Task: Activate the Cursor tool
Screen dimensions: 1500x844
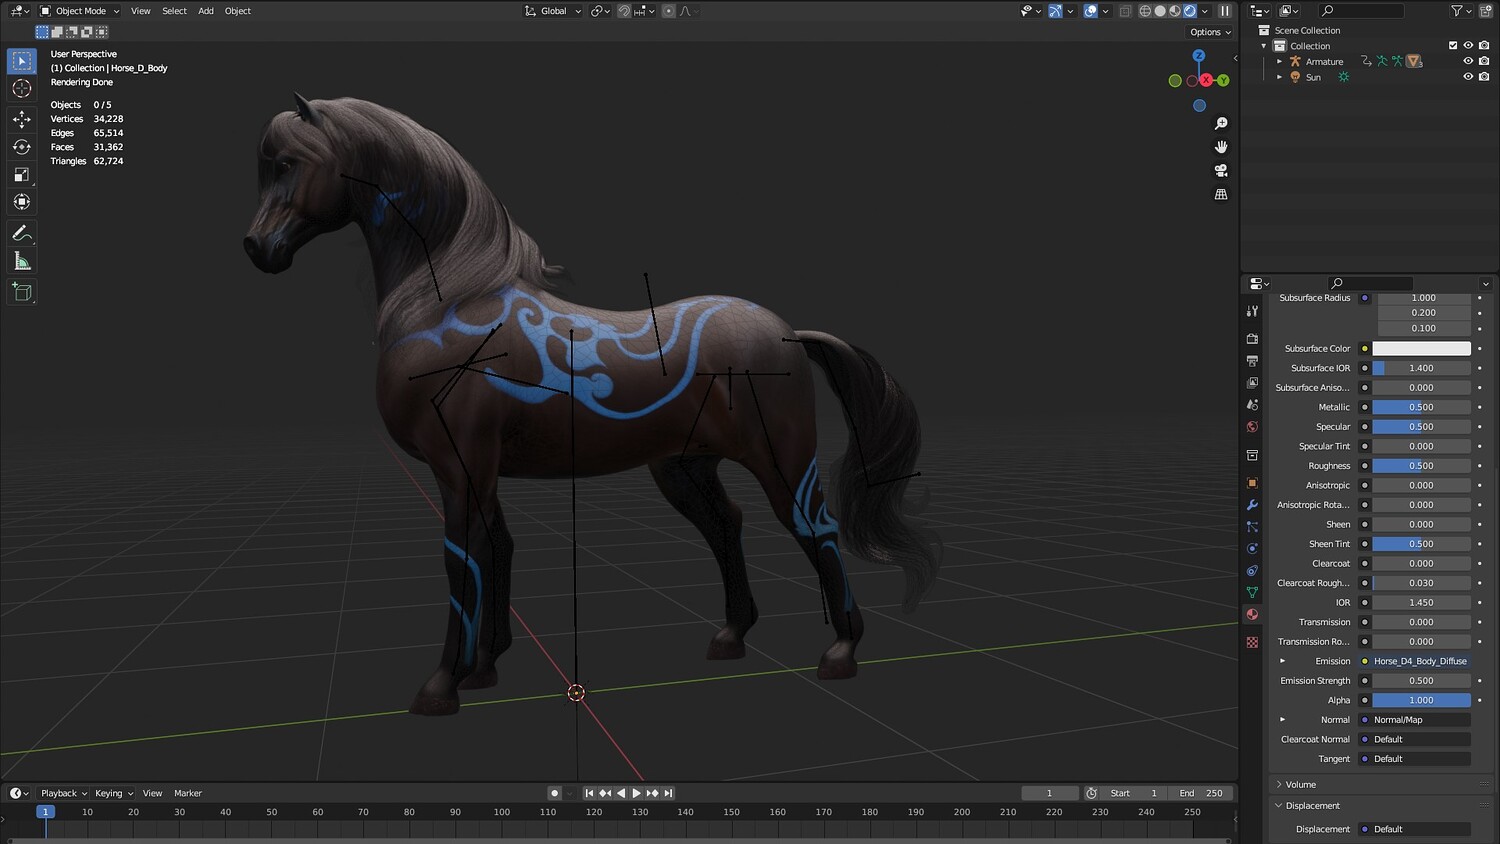Action: (22, 89)
